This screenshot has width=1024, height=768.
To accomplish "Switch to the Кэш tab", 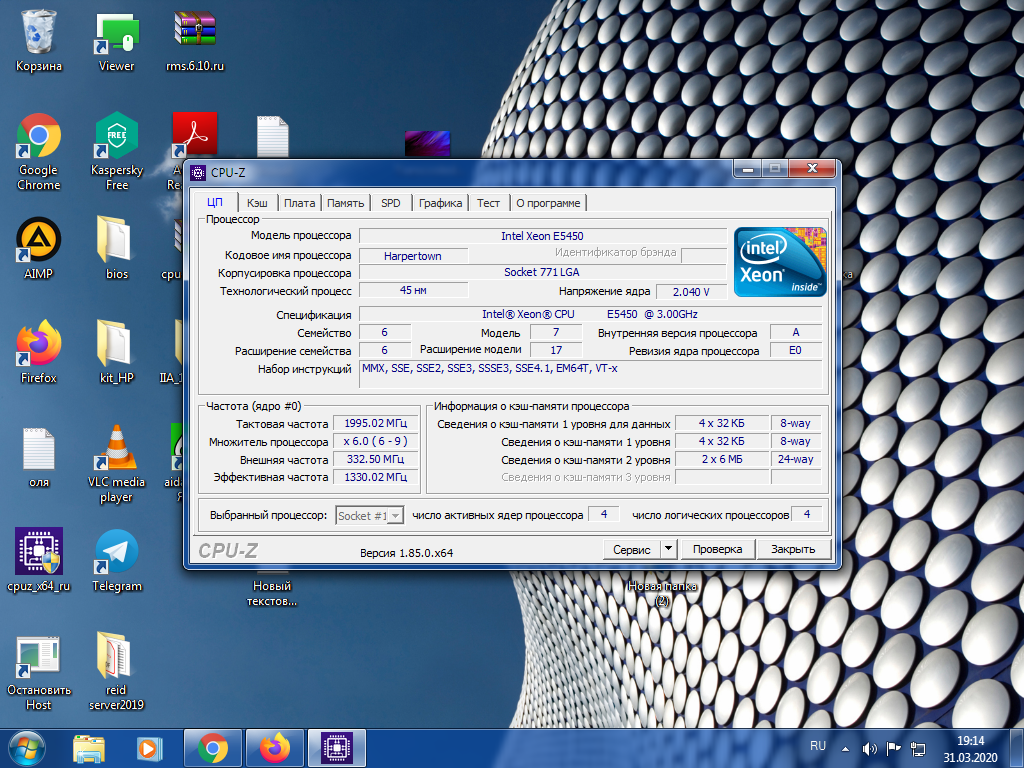I will pyautogui.click(x=257, y=203).
